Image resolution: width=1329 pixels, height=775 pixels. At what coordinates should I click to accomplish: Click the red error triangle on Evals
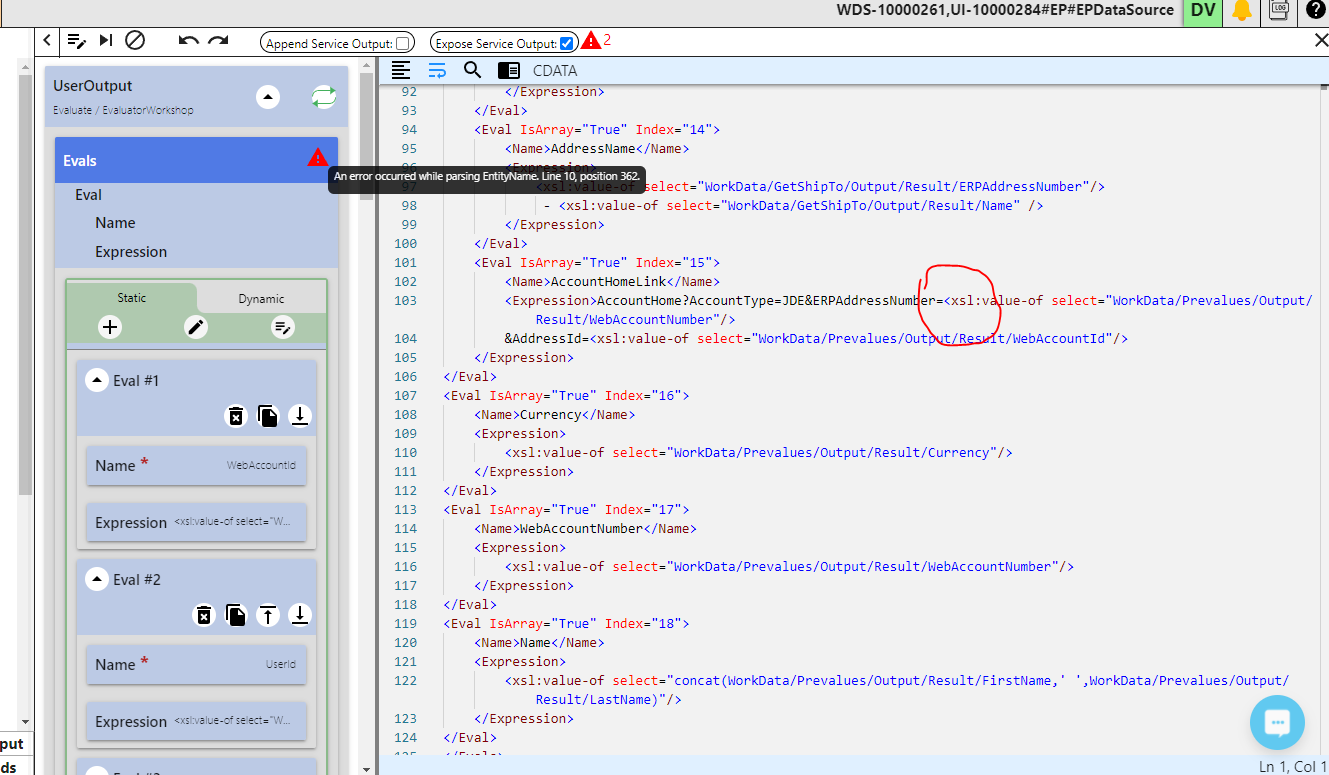pos(318,157)
